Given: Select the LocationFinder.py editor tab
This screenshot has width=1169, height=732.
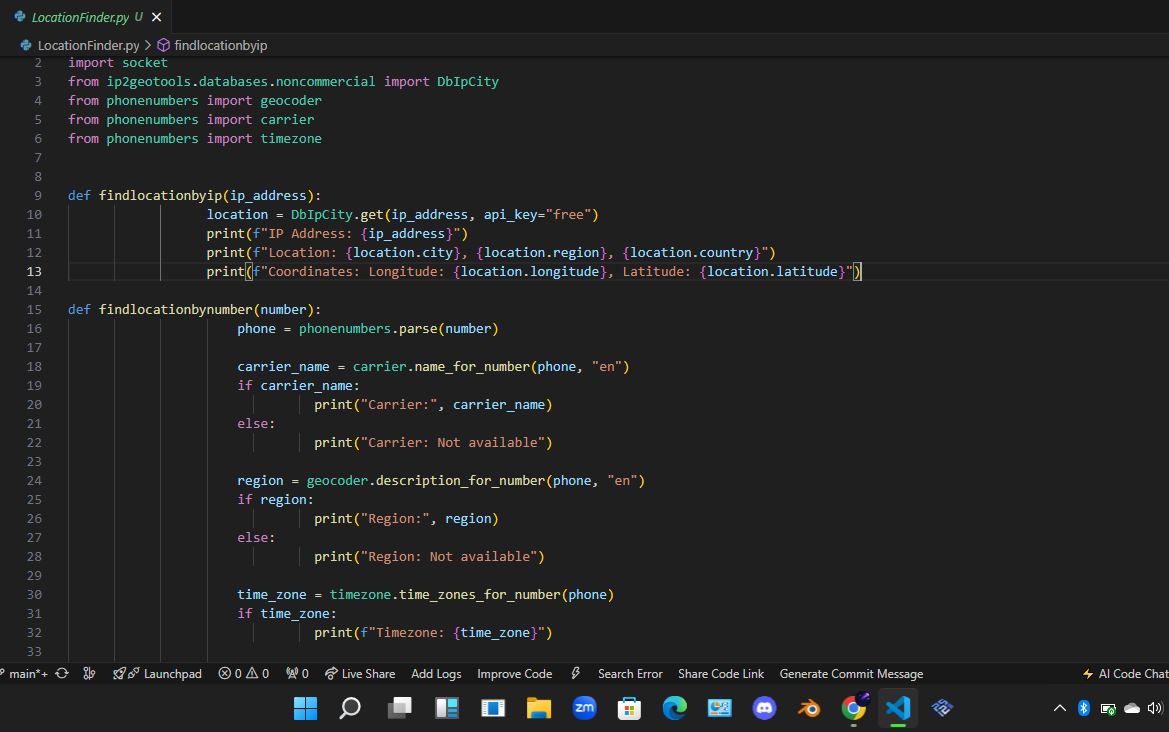Looking at the screenshot, I should point(86,16).
